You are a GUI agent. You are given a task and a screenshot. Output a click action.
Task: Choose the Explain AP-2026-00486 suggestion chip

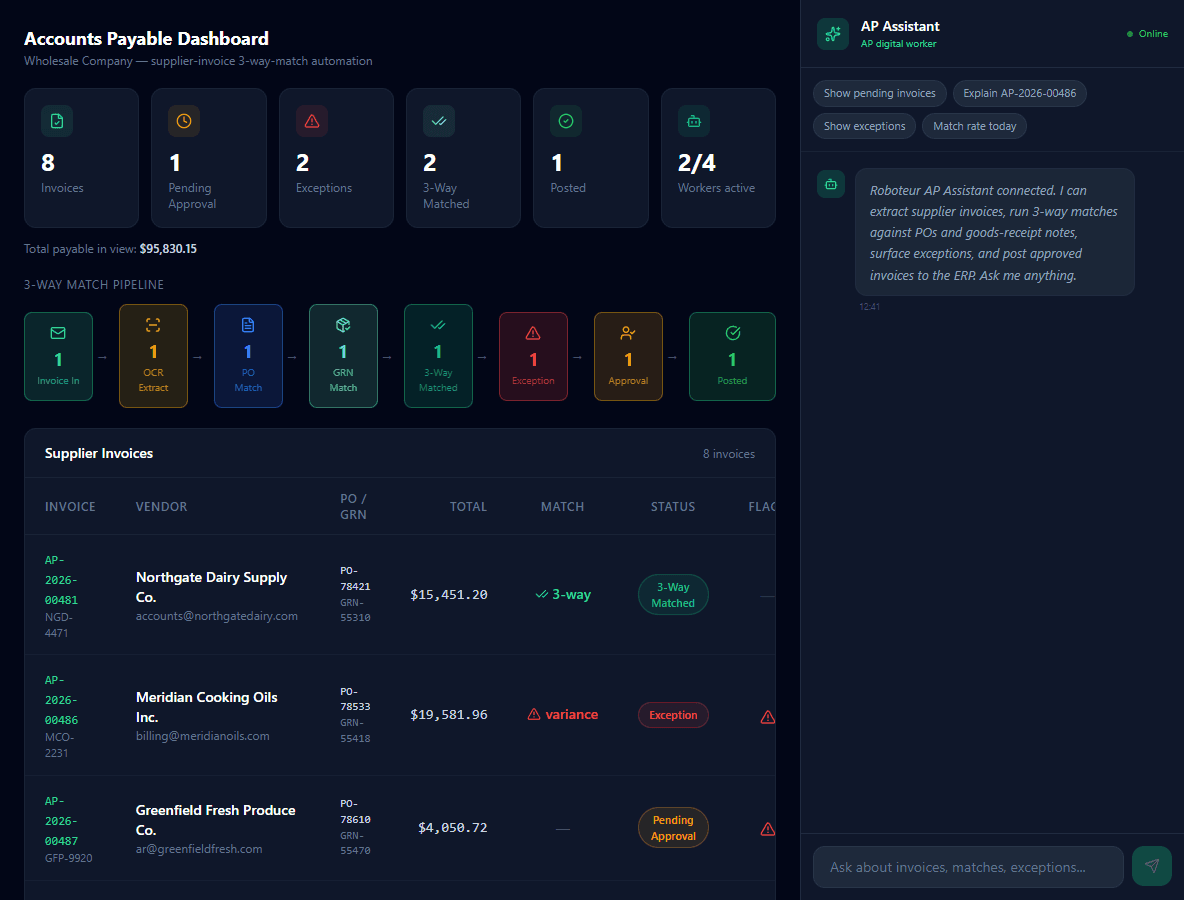tap(1019, 93)
